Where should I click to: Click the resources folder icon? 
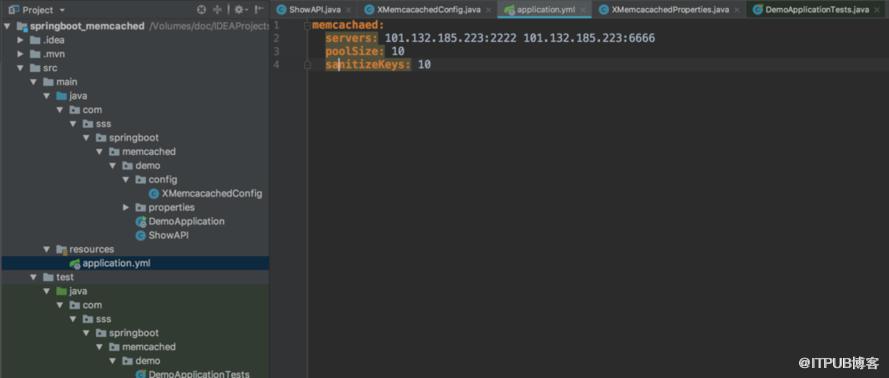point(61,249)
